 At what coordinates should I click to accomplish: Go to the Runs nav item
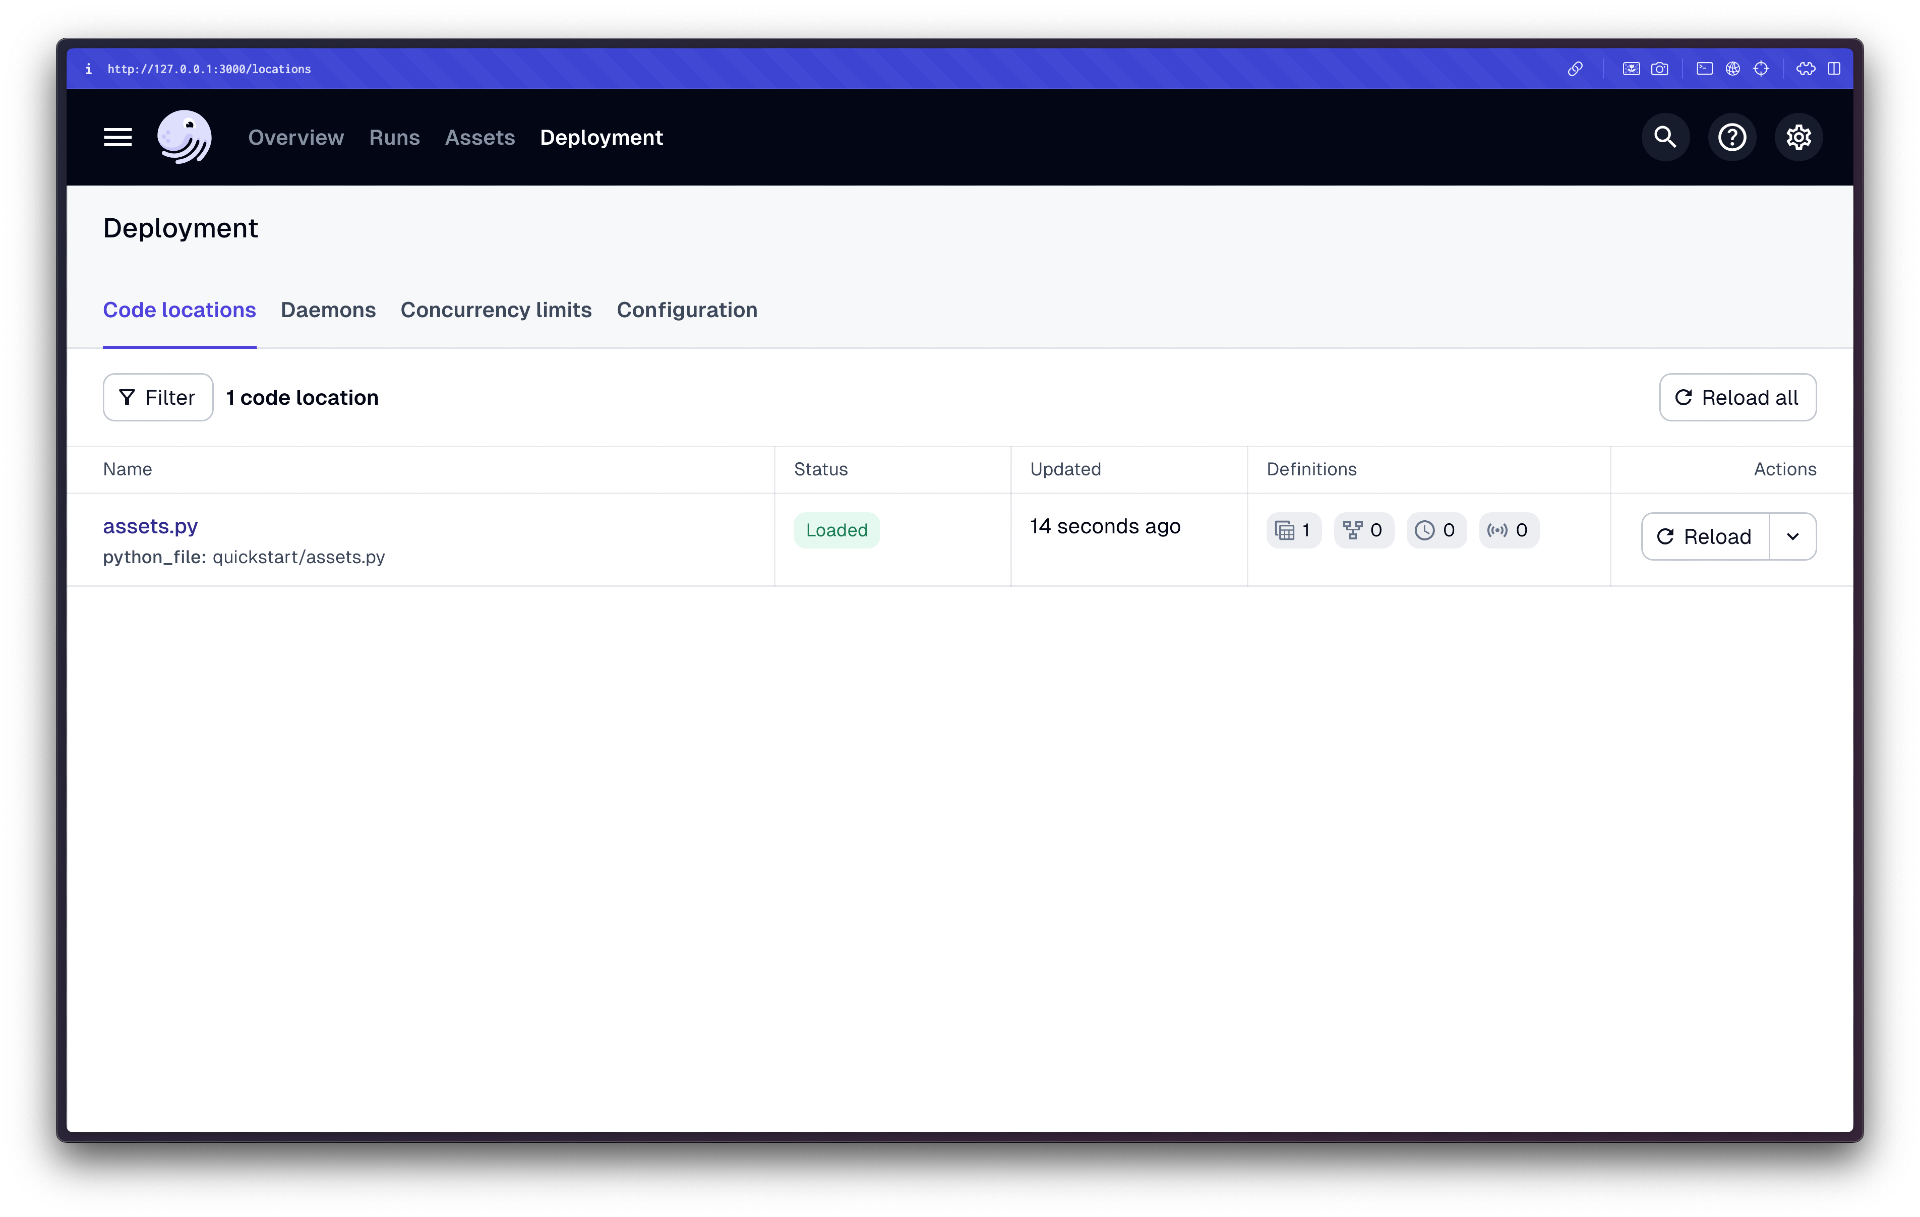[x=394, y=138]
